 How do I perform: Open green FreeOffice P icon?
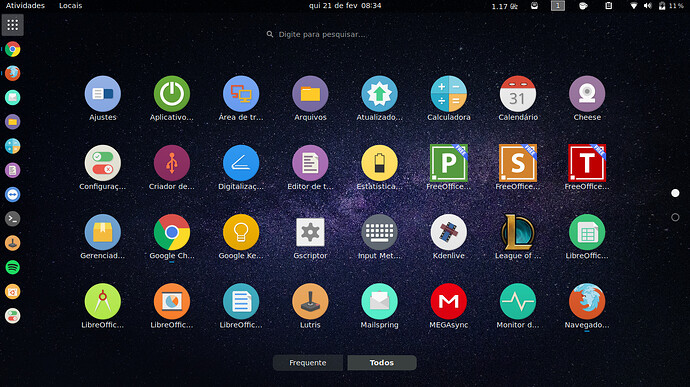448,163
